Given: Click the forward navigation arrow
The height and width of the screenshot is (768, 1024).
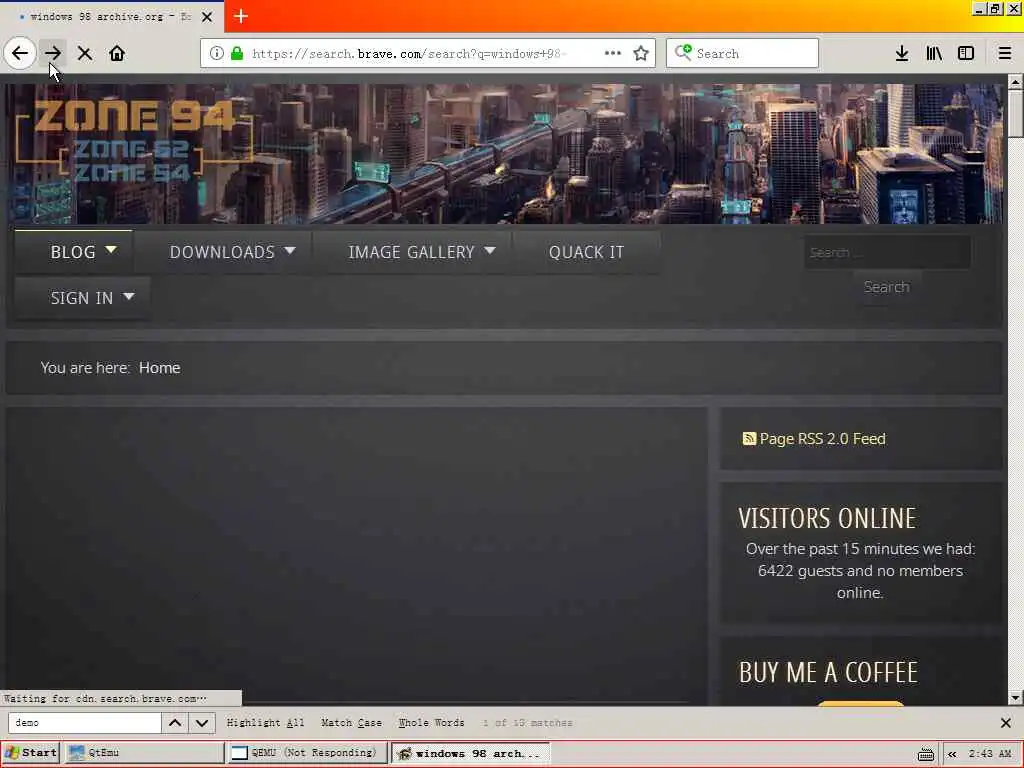Looking at the screenshot, I should pos(53,53).
